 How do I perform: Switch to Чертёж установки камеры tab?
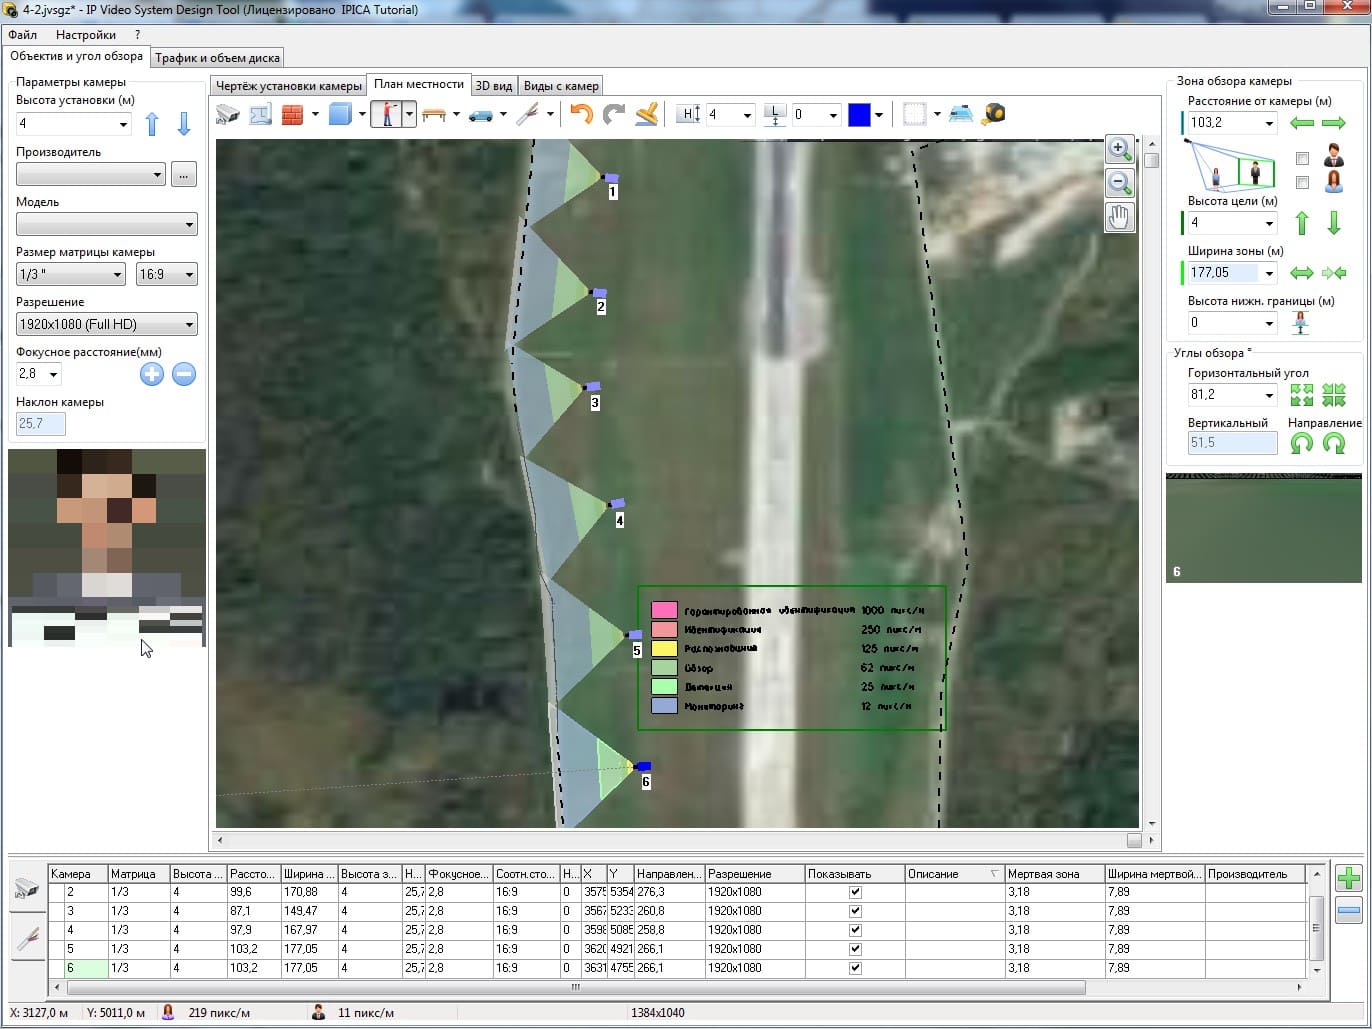pos(289,86)
